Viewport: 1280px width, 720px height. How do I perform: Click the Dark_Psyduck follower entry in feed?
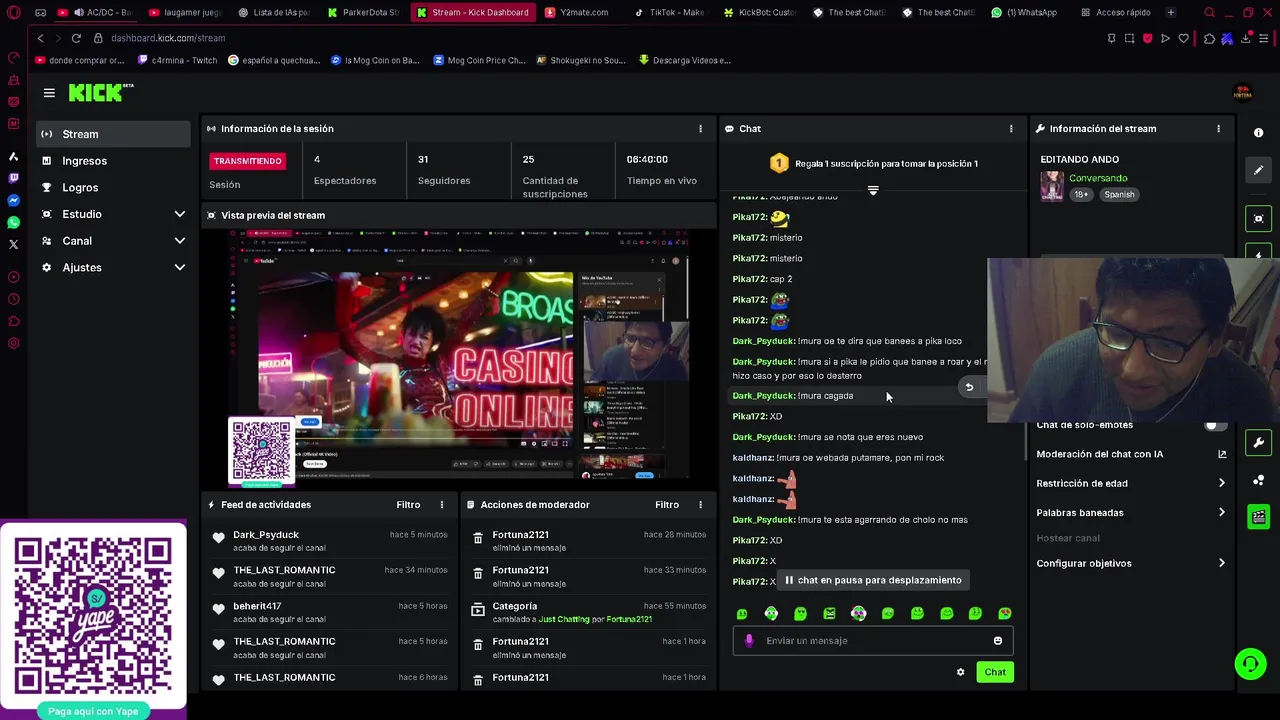tap(328, 541)
